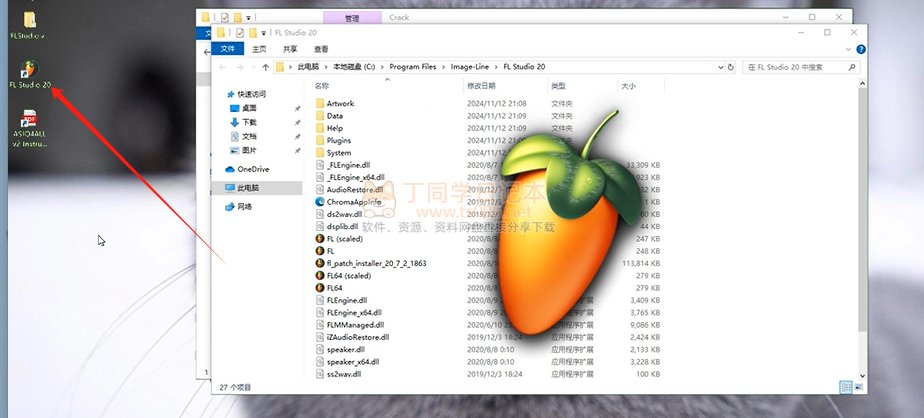Navigate to 本地磁盘 (C:) via breadcrumb
924x418 pixels.
click(354, 67)
